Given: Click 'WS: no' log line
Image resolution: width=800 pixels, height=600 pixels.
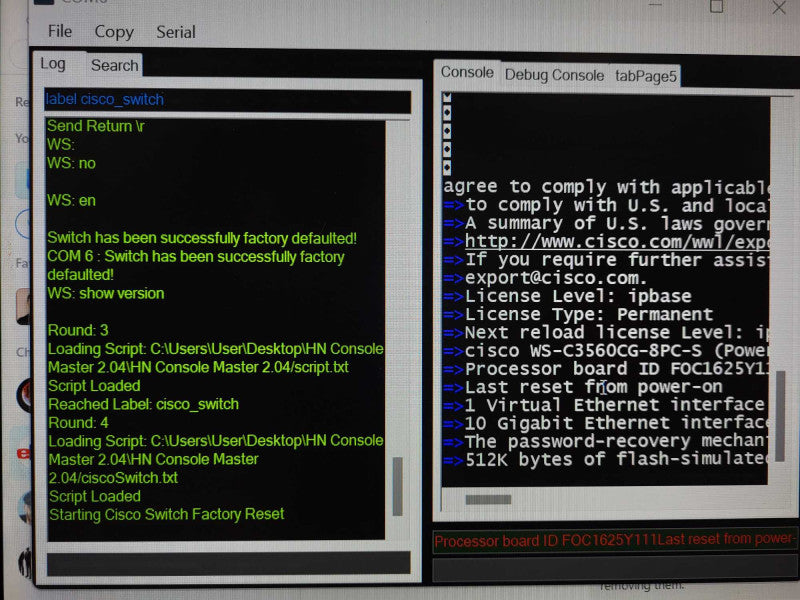Looking at the screenshot, I should [x=71, y=163].
